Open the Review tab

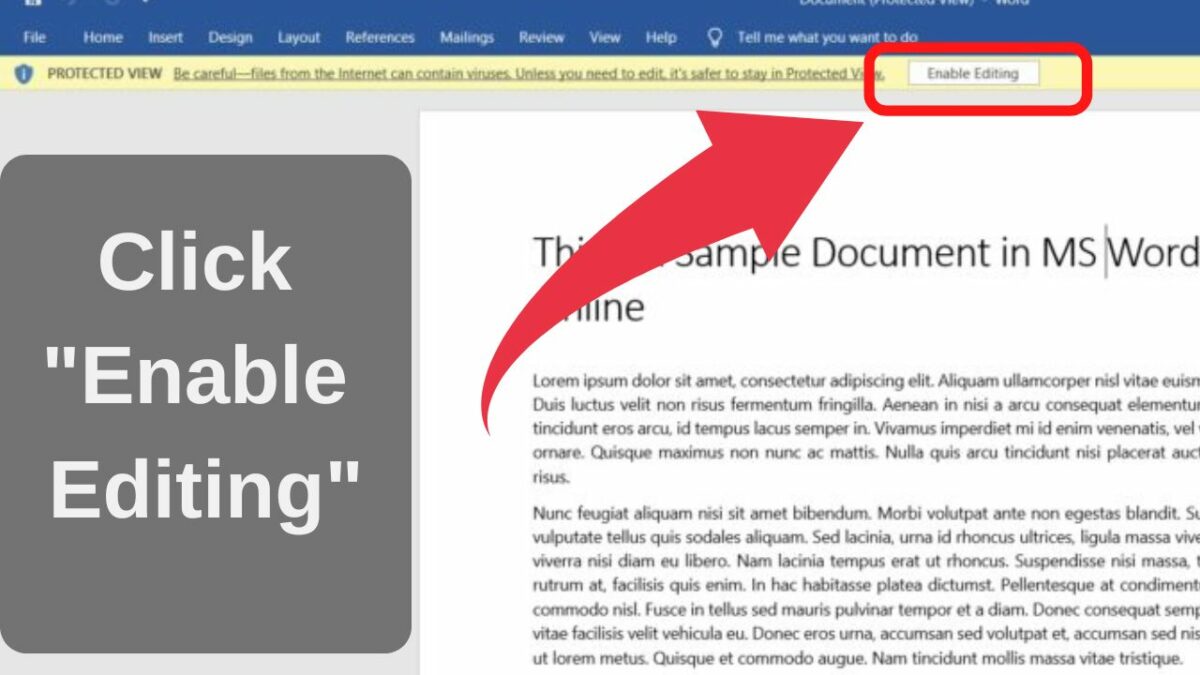click(541, 37)
